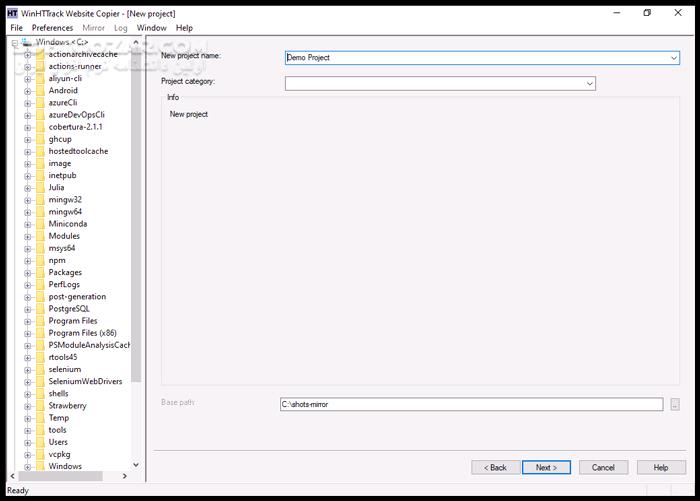Open the New project name dropdown arrow
Image resolution: width=700 pixels, height=501 pixels.
tap(674, 58)
